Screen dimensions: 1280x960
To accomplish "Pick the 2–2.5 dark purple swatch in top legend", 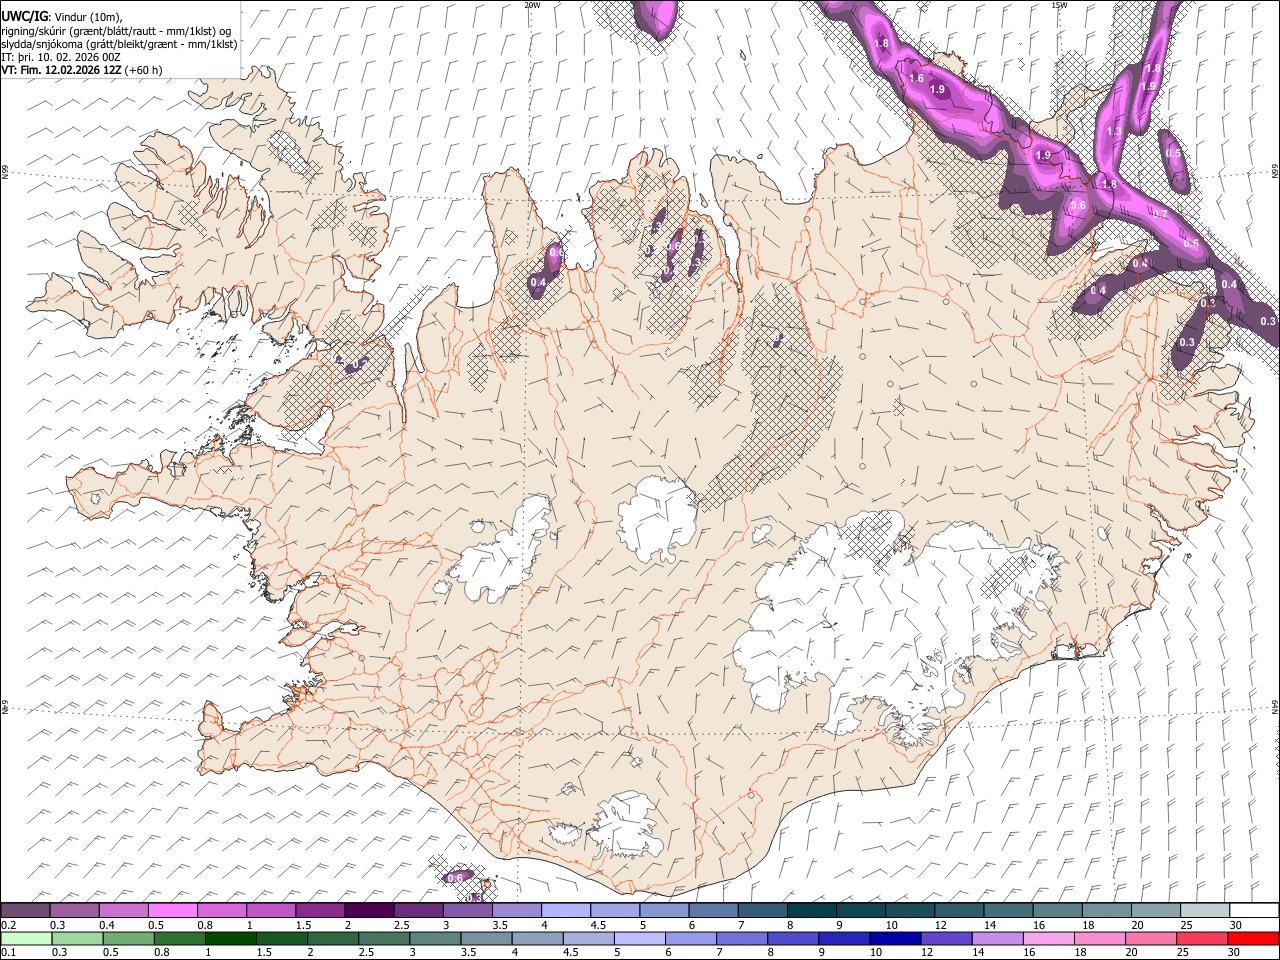I will coord(369,911).
